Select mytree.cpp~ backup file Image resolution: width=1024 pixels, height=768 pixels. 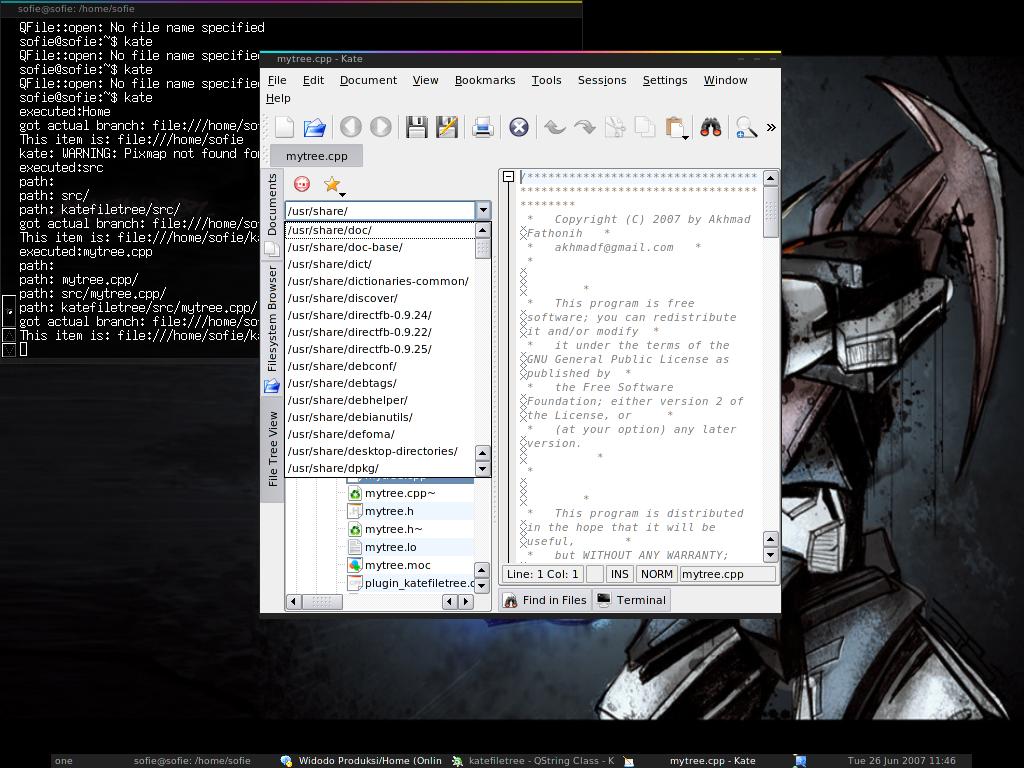[400, 493]
